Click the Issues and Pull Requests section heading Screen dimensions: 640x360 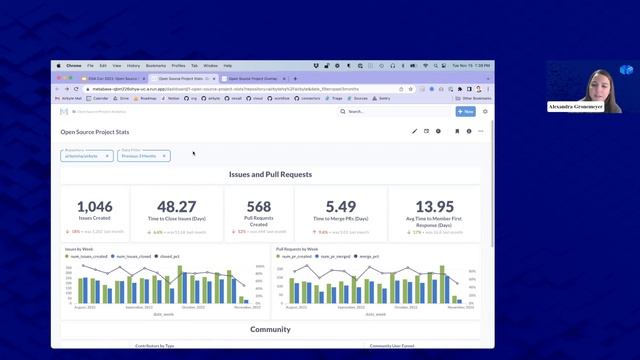click(270, 174)
